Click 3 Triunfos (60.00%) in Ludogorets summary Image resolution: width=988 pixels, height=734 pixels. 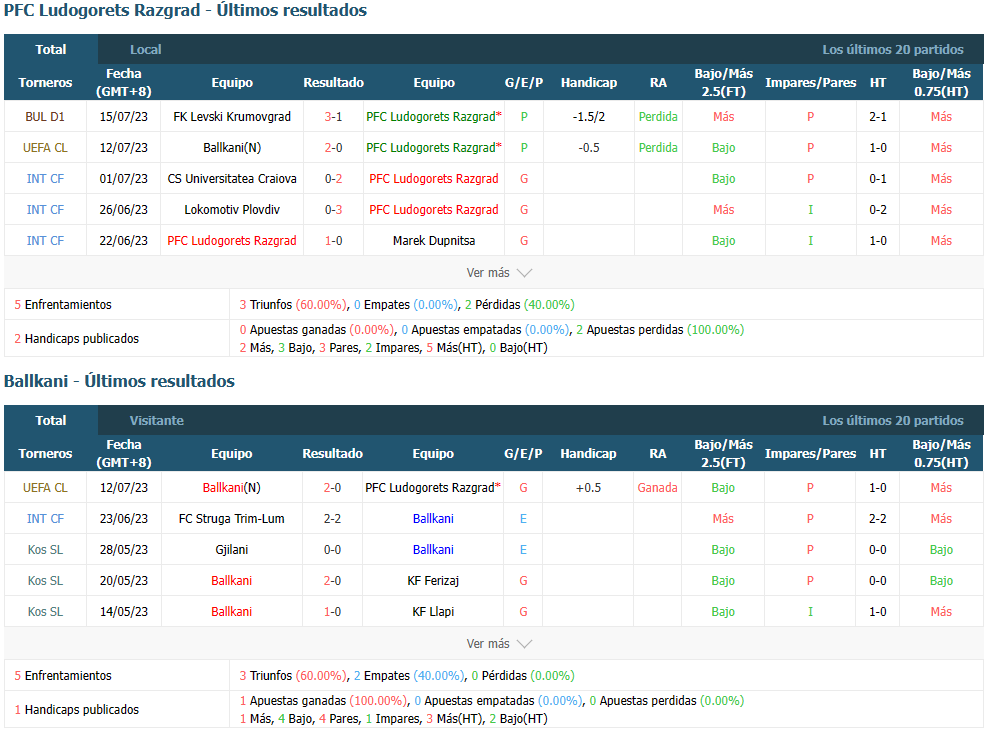[293, 305]
